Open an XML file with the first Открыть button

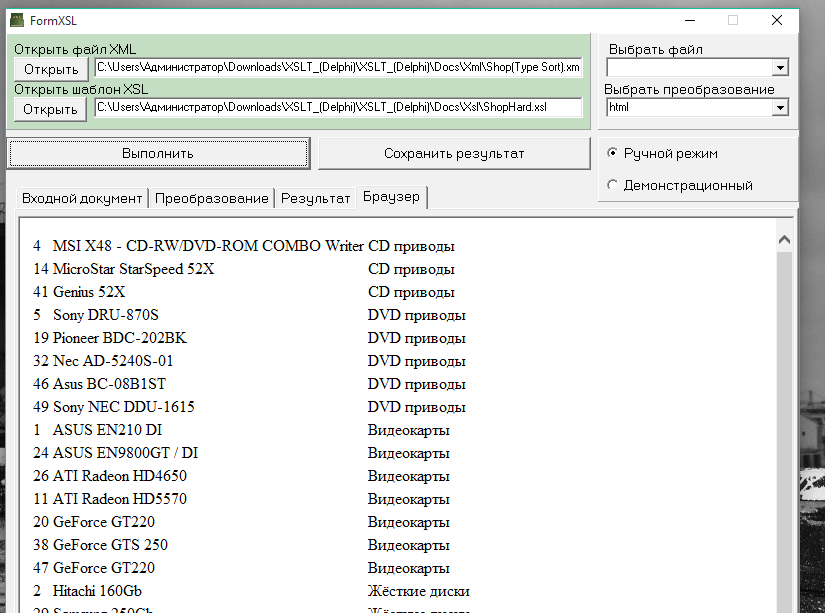click(51, 69)
